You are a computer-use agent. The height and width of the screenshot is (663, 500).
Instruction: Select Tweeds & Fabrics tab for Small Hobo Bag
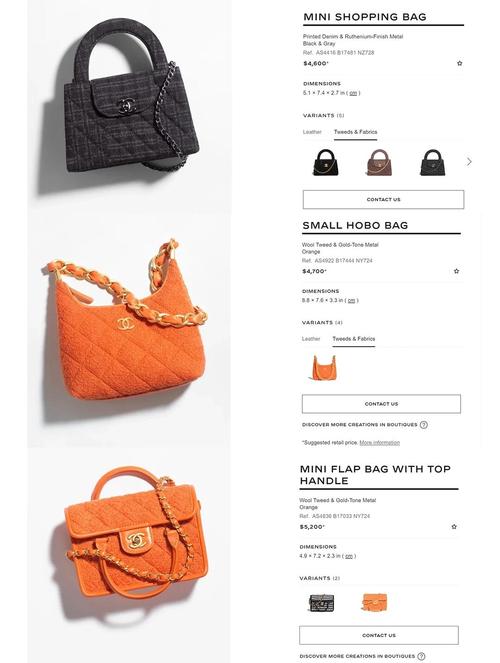[354, 339]
